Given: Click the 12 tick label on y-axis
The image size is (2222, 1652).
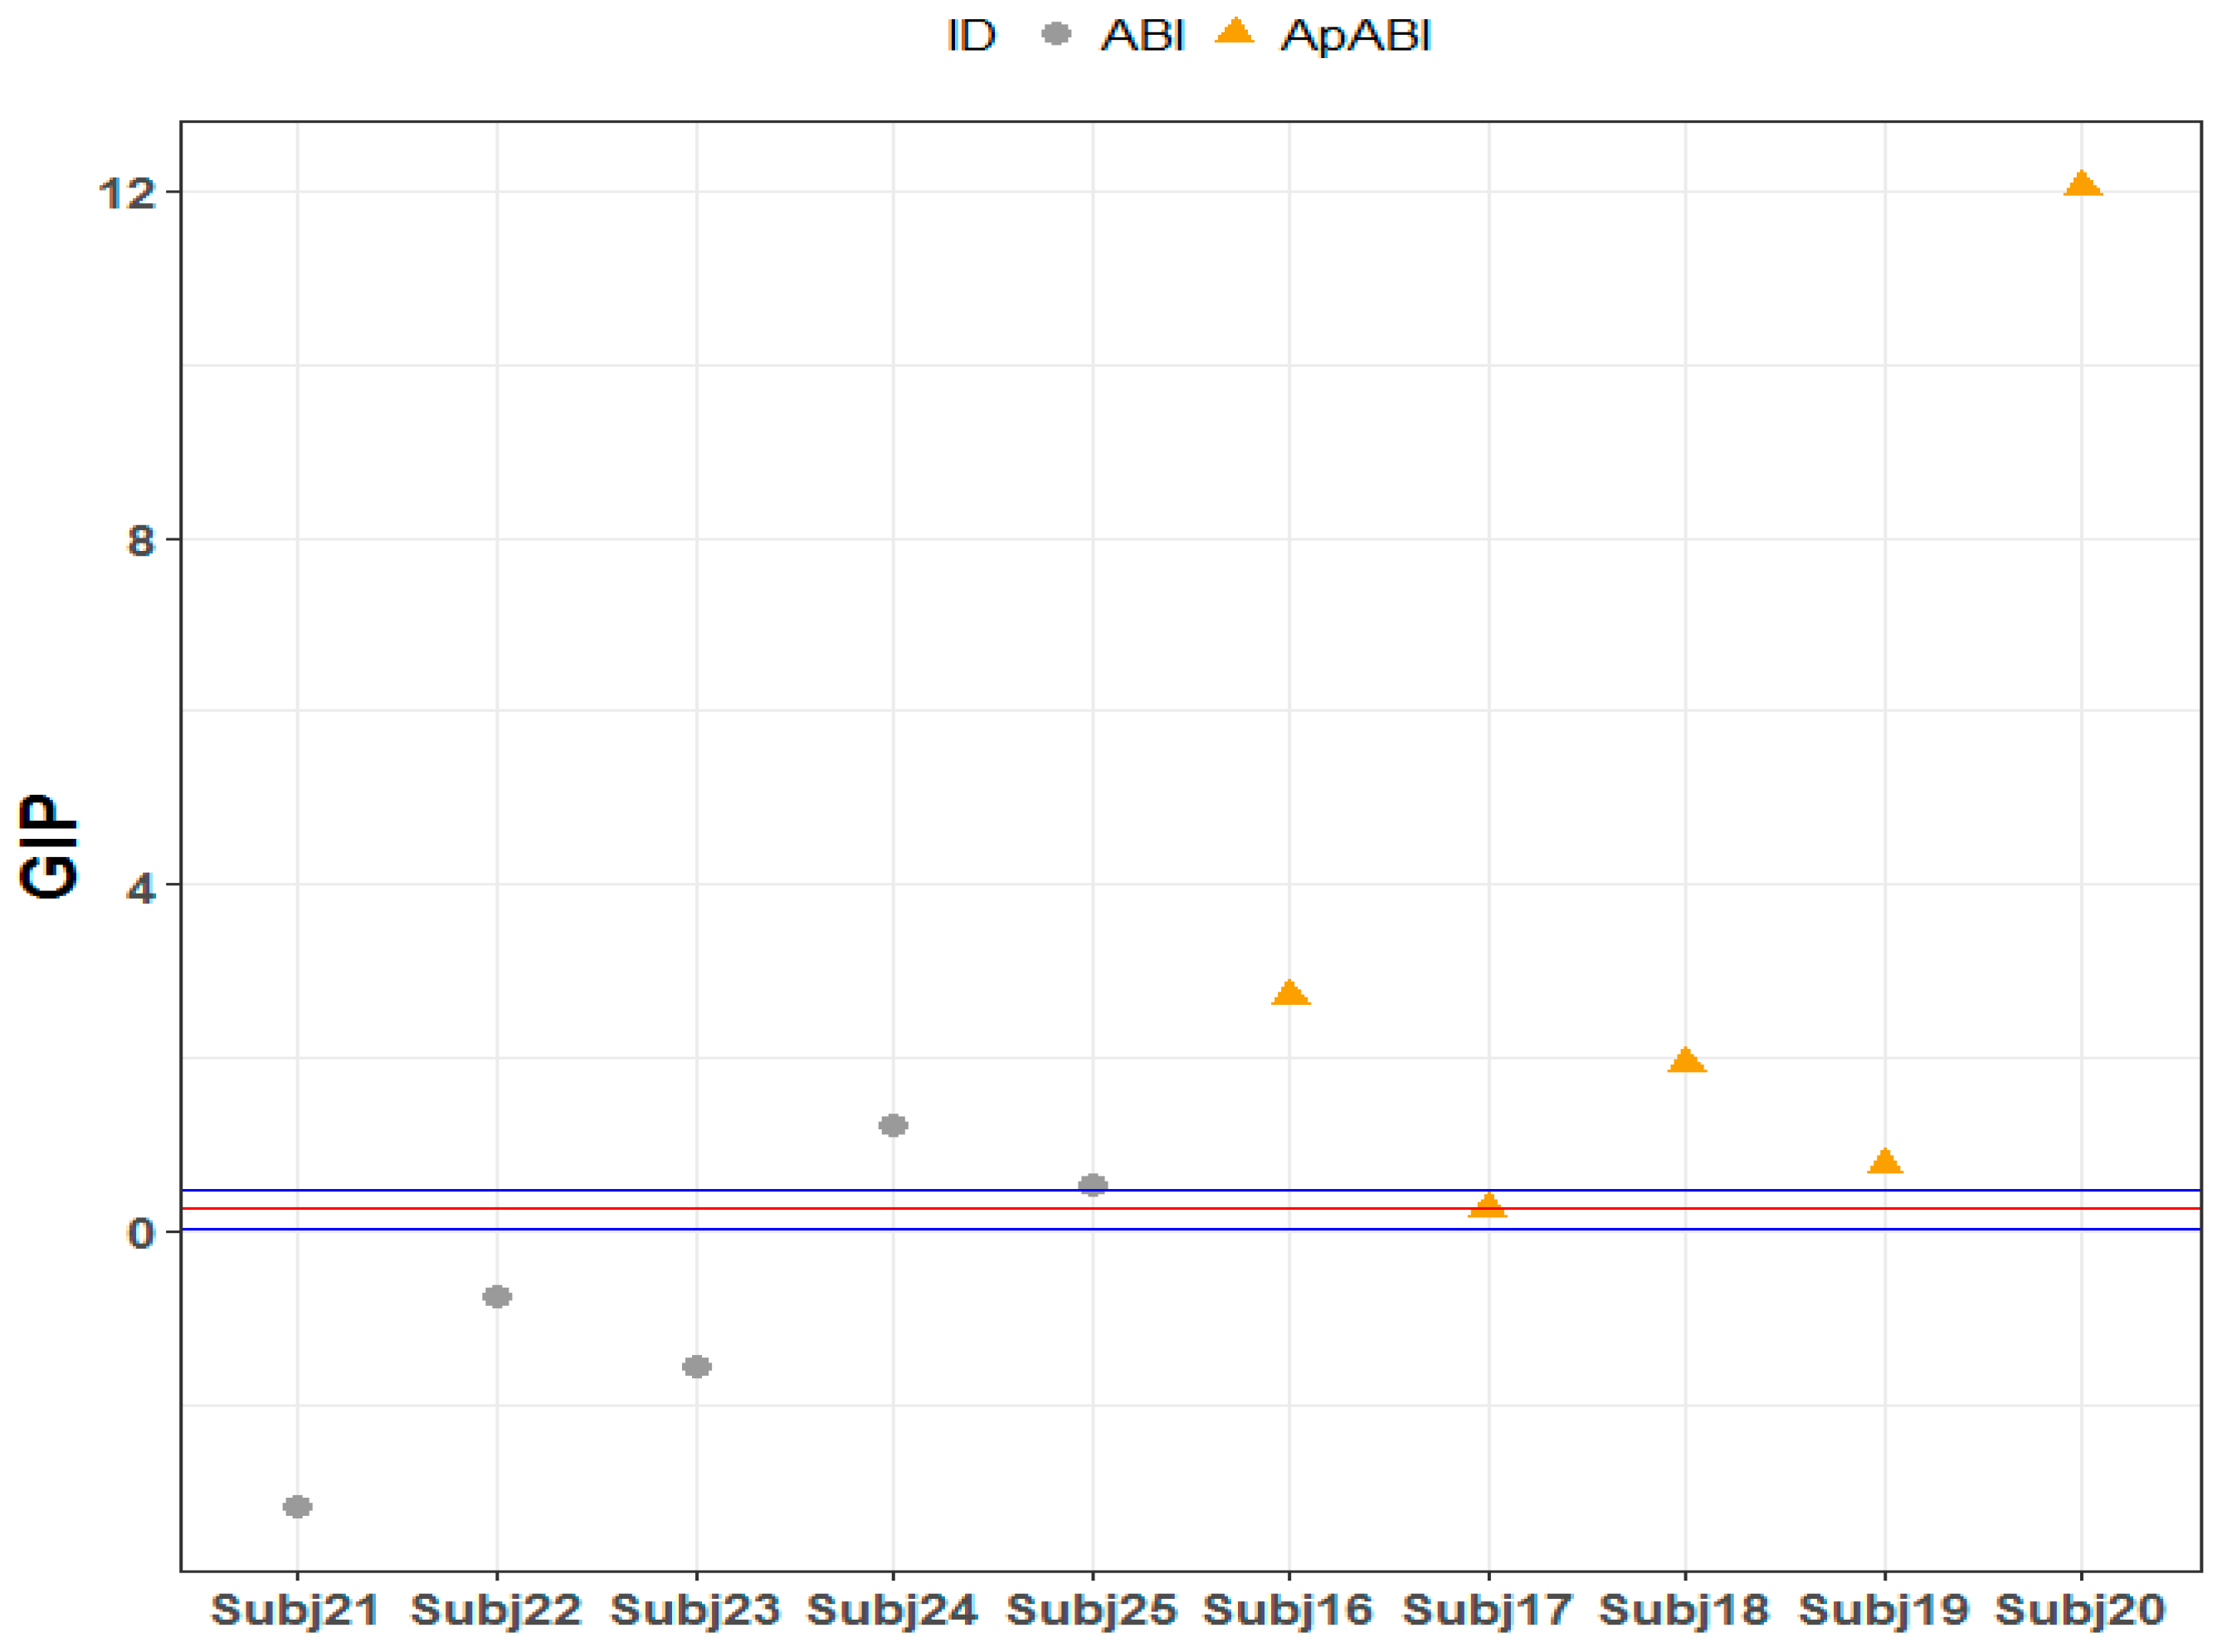Looking at the screenshot, I should tap(128, 192).
